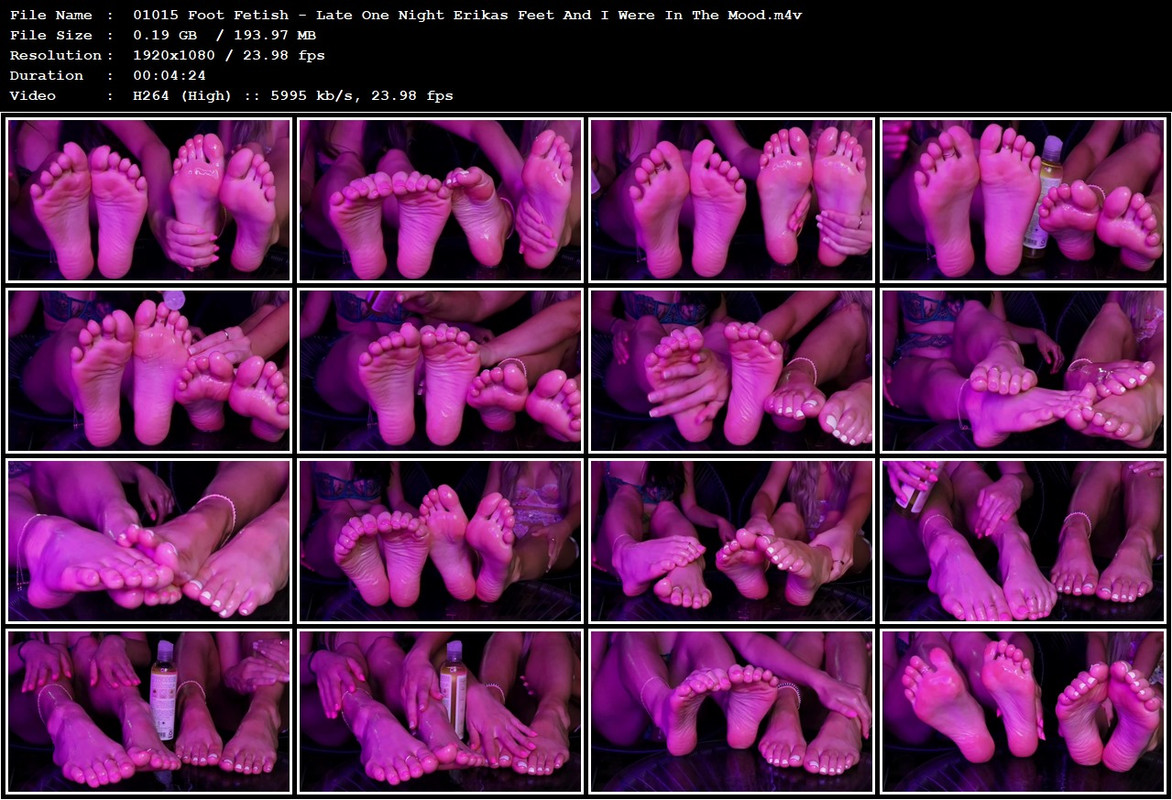Screen dimensions: 1172x800
Task: Open the second thumbnail in the third row
Action: [x=440, y=541]
